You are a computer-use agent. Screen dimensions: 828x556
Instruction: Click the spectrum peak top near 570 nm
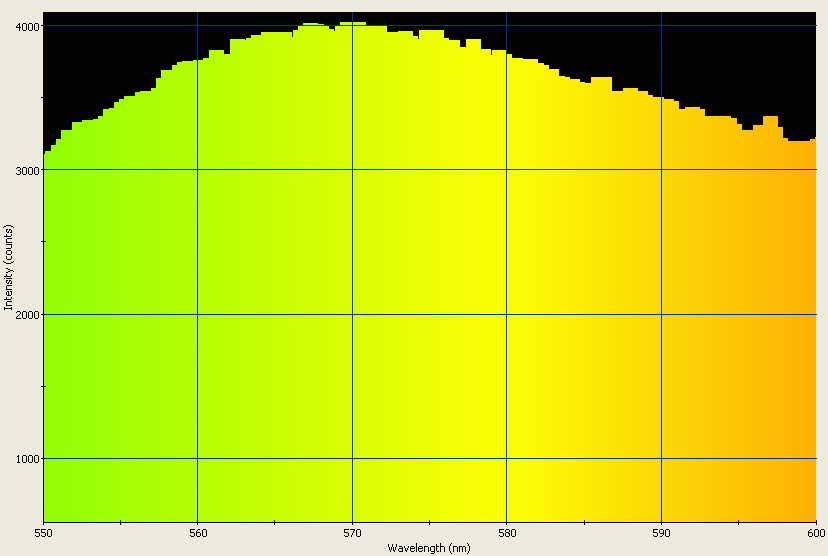(x=352, y=24)
